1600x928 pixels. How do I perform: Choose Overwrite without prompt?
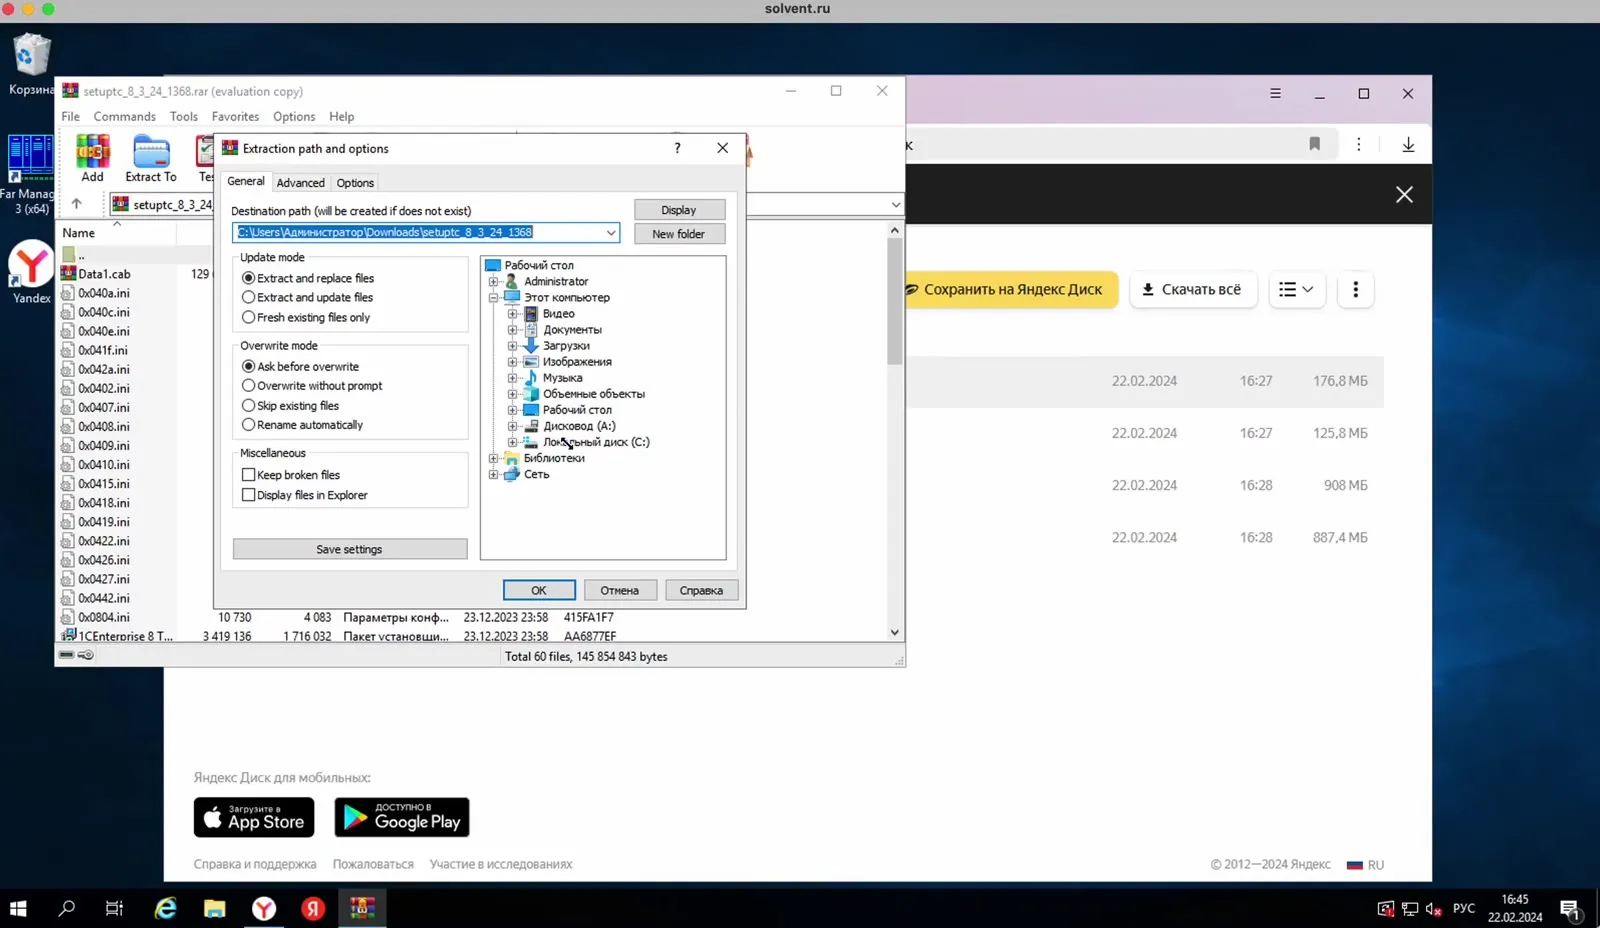[312, 385]
